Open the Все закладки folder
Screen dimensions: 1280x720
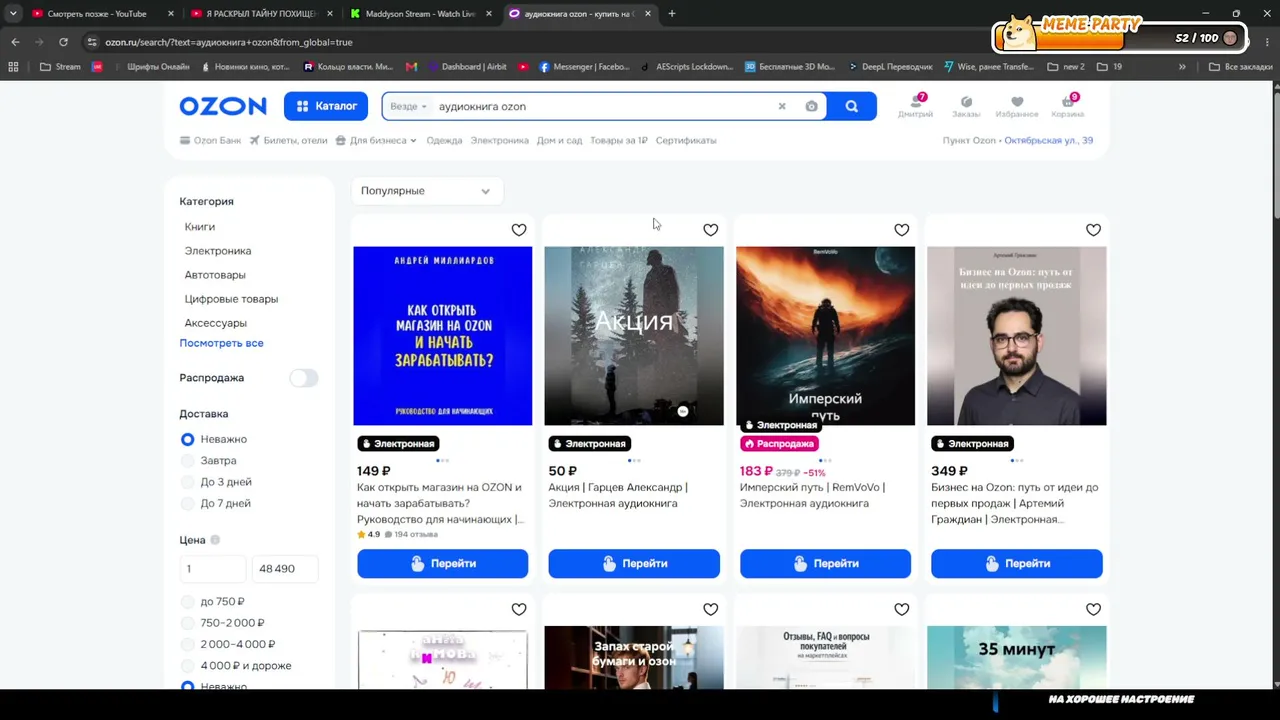(1240, 67)
